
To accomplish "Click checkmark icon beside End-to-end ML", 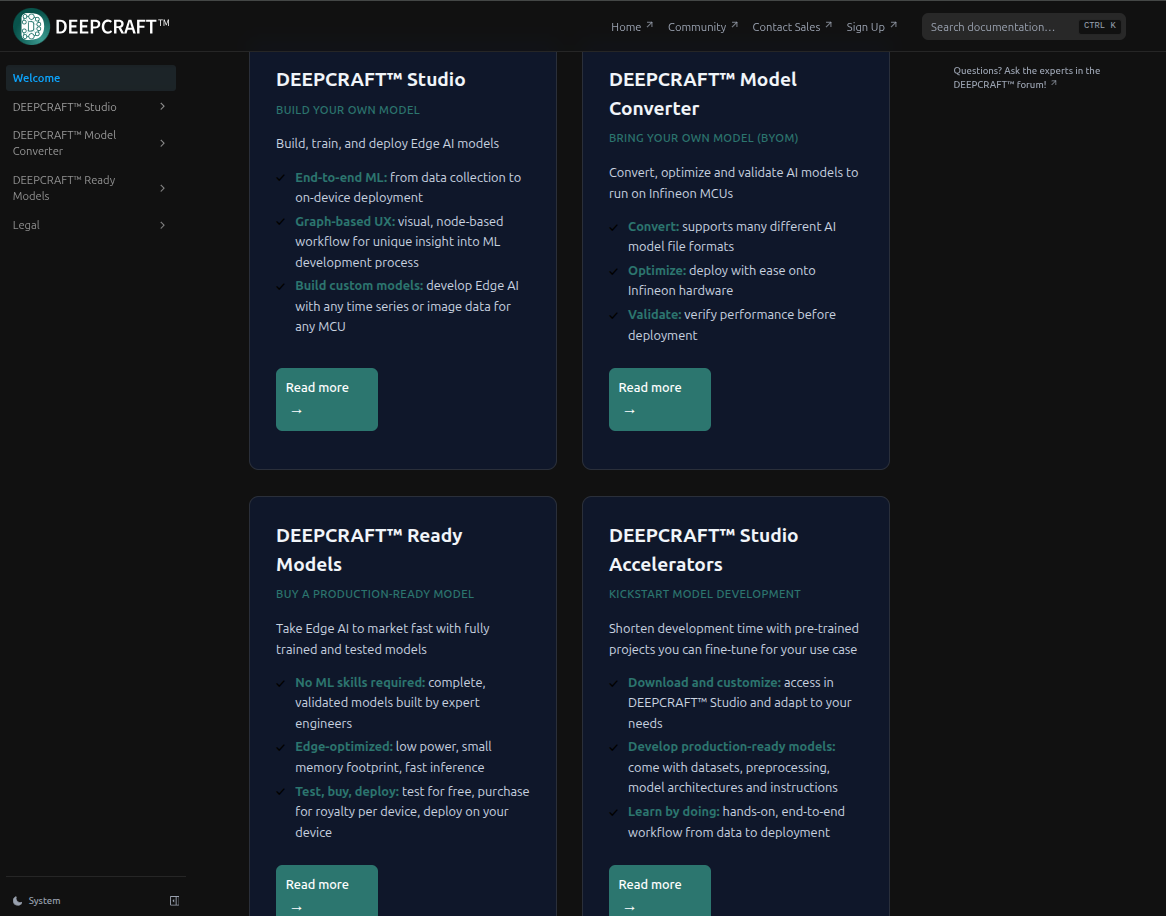I will 280,178.
